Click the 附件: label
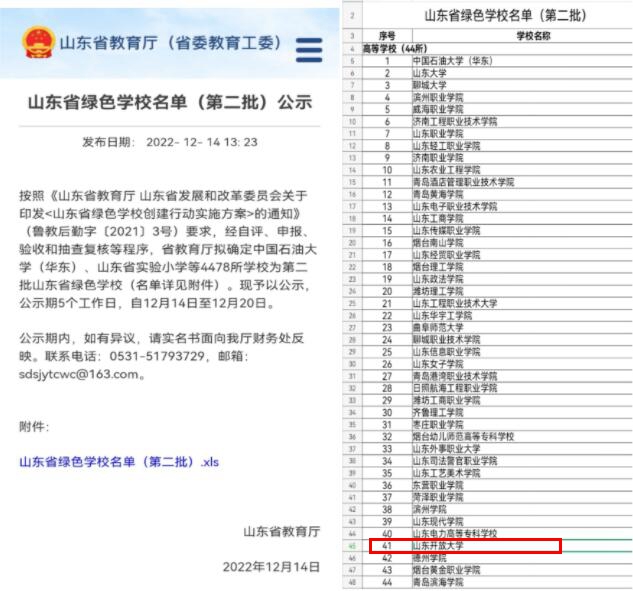Image resolution: width=633 pixels, height=591 pixels. point(34,426)
